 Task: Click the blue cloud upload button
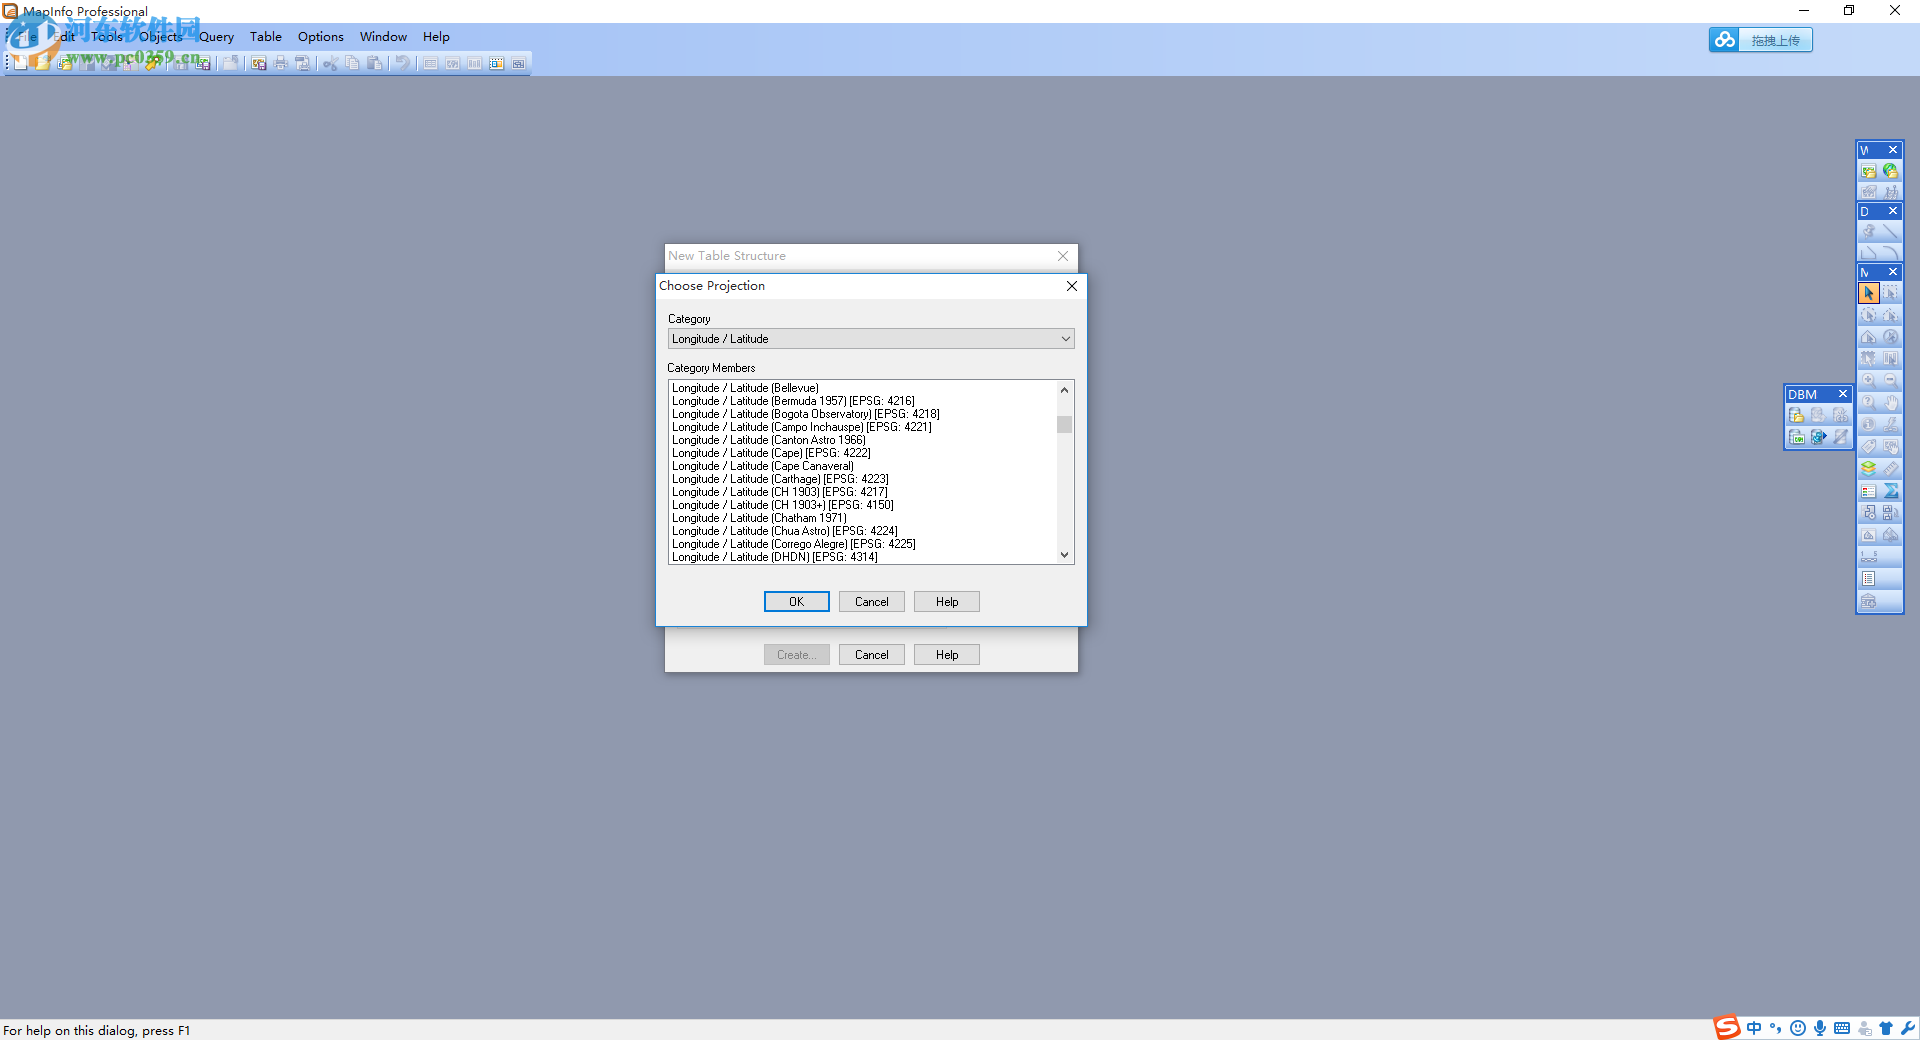1760,40
